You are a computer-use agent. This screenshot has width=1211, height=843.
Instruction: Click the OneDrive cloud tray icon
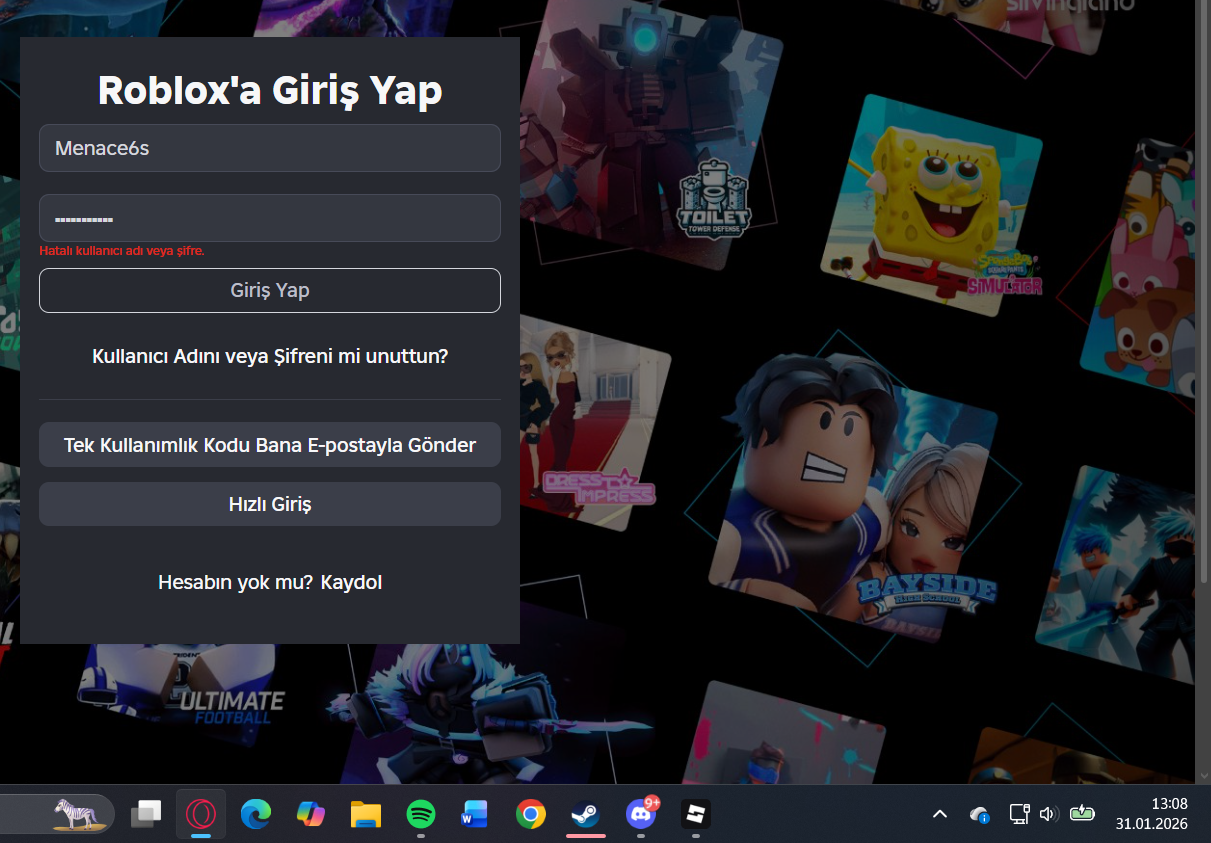(980, 815)
